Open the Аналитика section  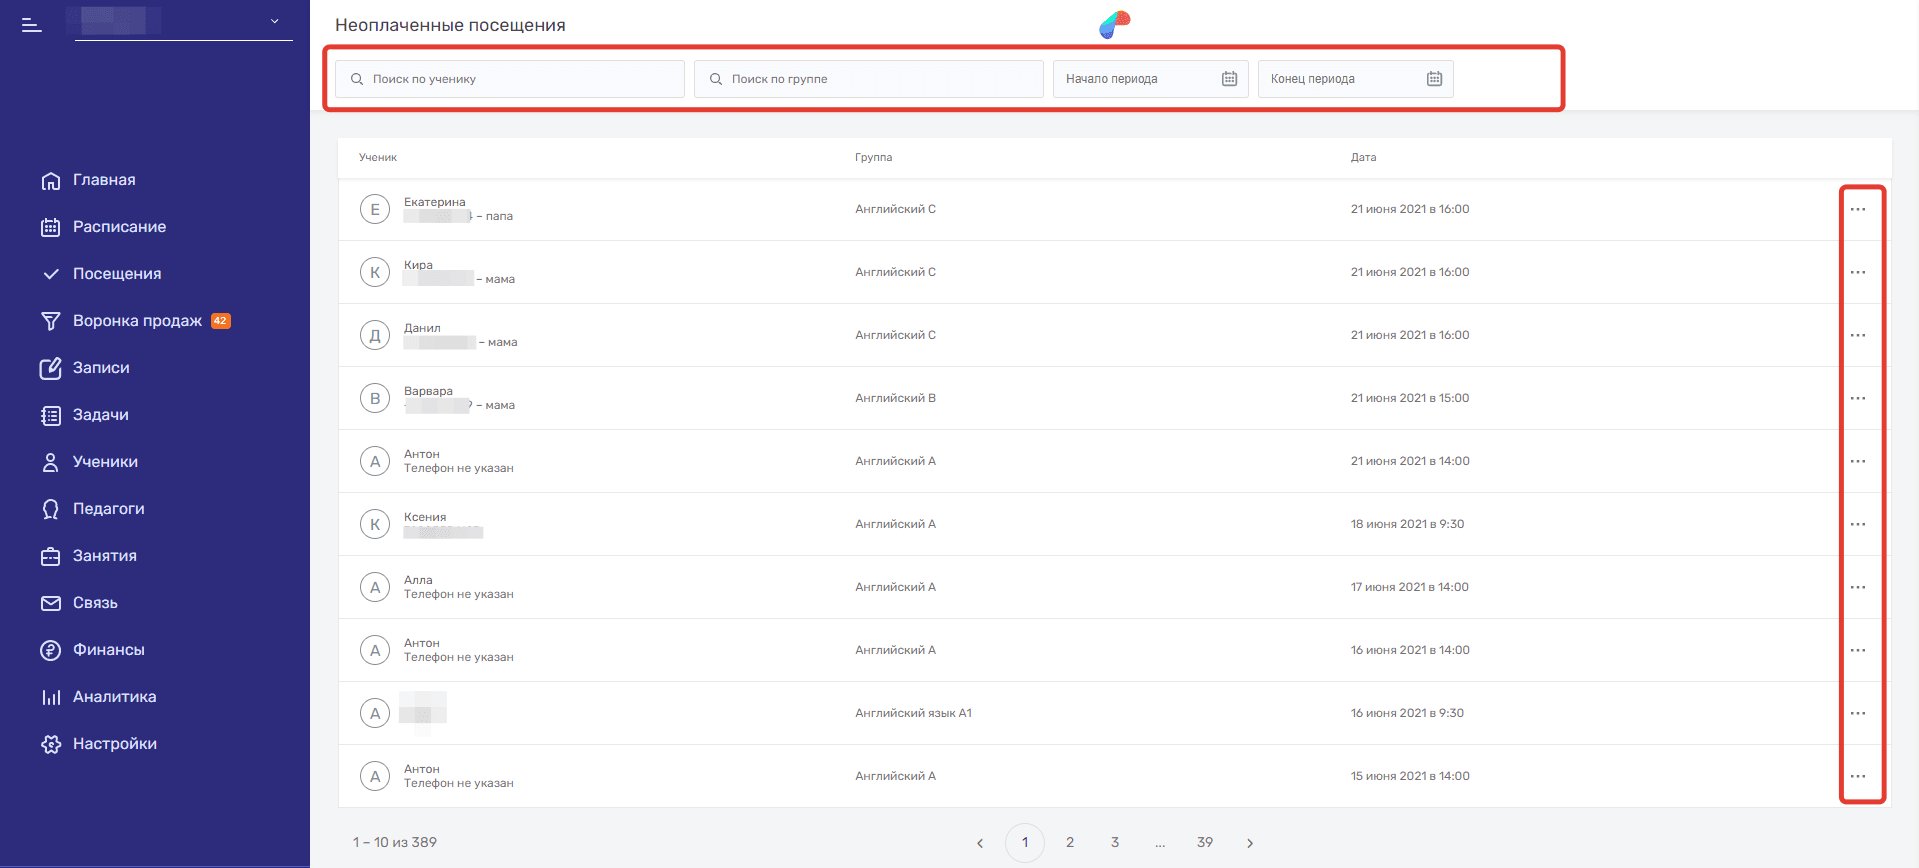[x=114, y=697]
